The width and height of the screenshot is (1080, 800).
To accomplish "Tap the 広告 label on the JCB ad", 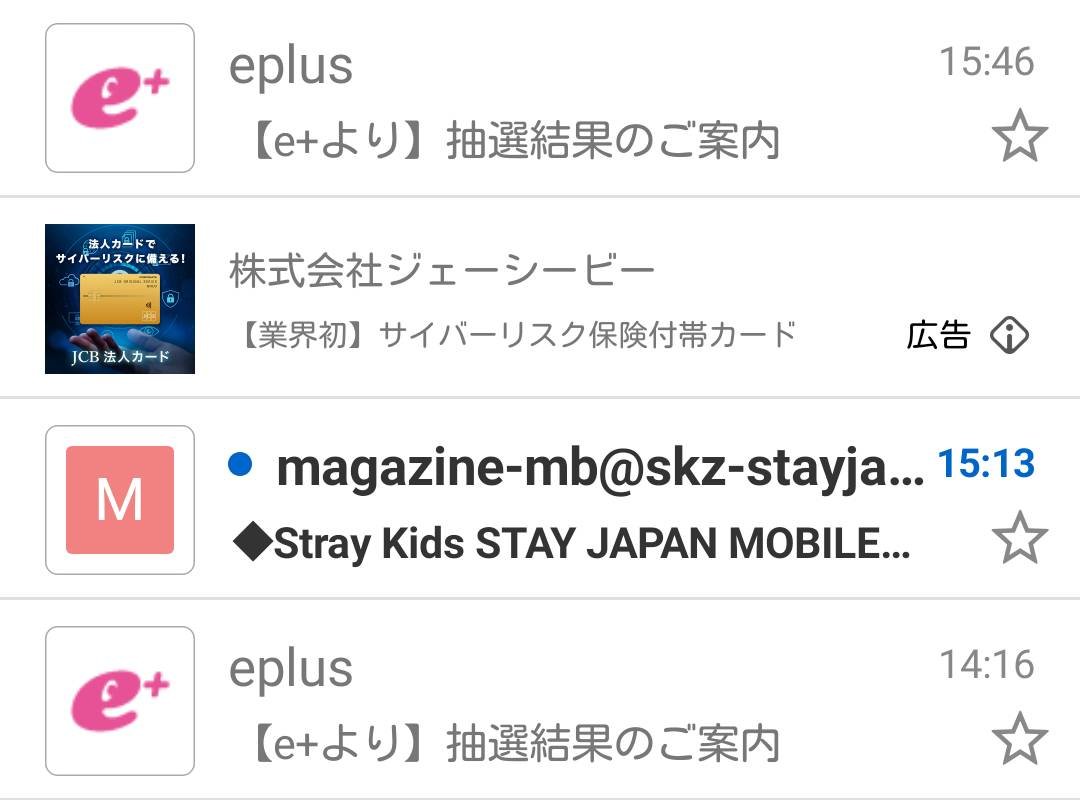I will (938, 336).
